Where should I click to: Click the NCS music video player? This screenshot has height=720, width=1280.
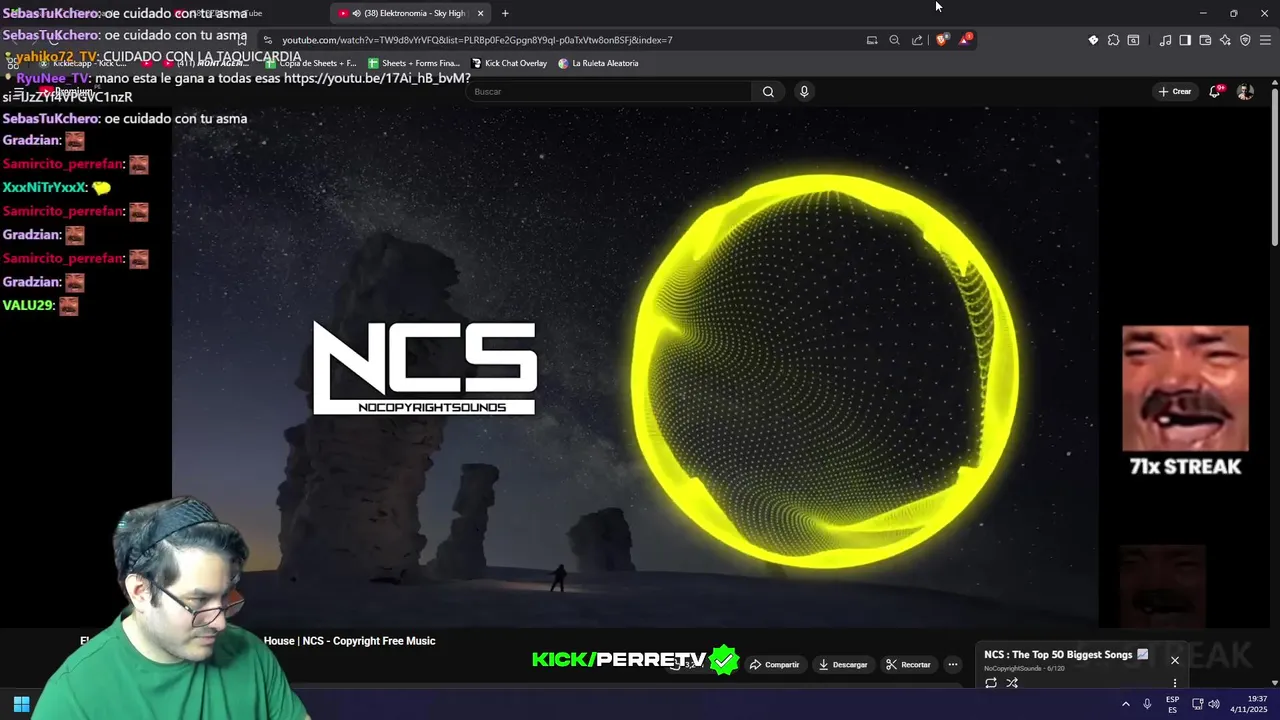click(x=635, y=367)
